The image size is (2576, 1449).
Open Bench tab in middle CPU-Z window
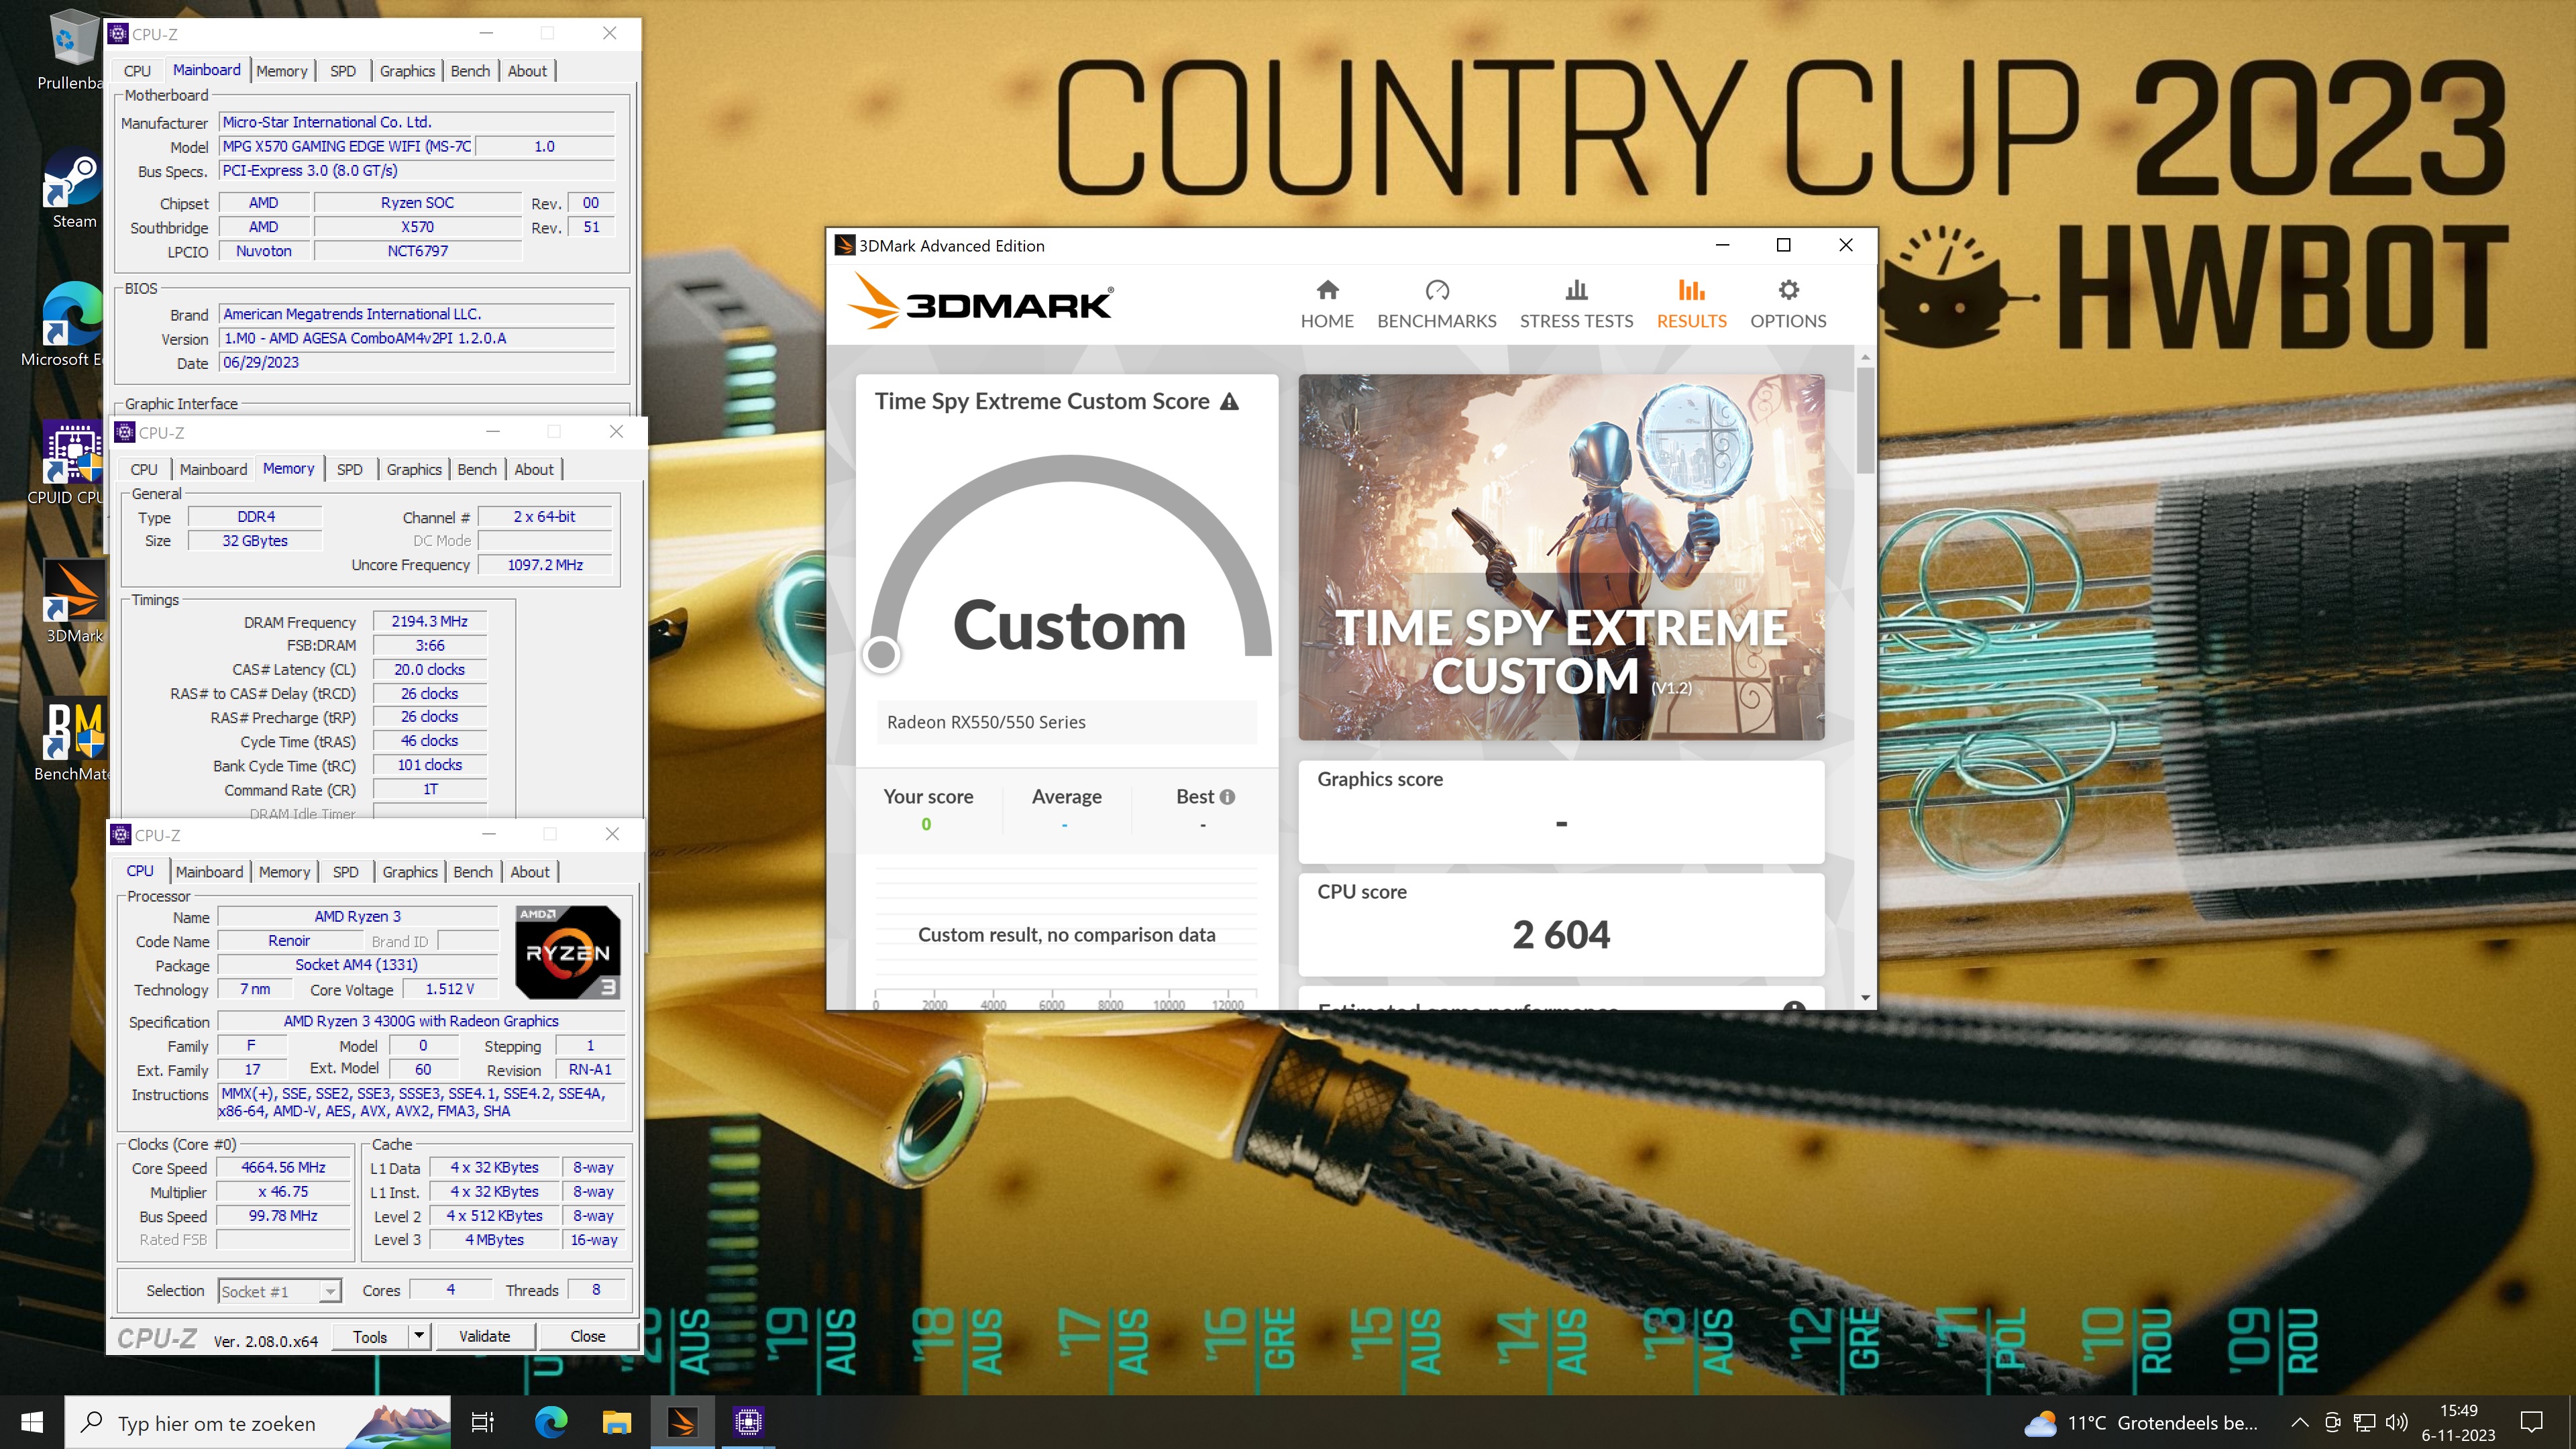(477, 469)
